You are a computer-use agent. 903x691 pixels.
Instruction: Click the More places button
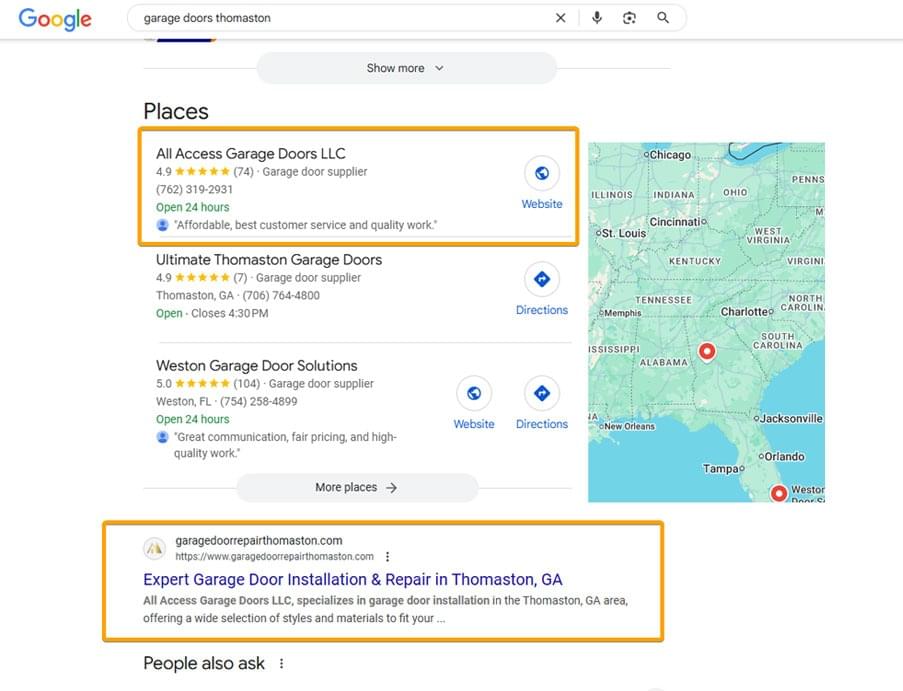click(357, 488)
